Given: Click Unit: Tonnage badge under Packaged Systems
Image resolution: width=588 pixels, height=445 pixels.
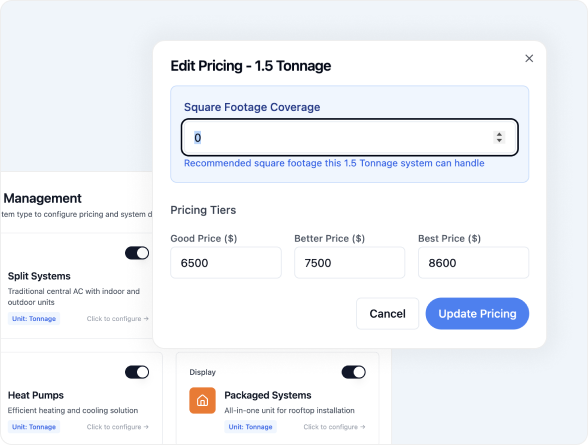Looking at the screenshot, I should (x=250, y=427).
